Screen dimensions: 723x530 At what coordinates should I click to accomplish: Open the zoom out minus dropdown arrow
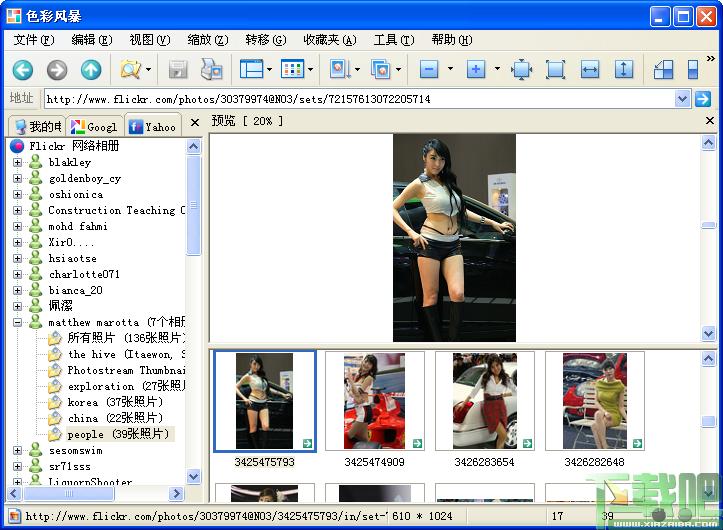tap(450, 69)
